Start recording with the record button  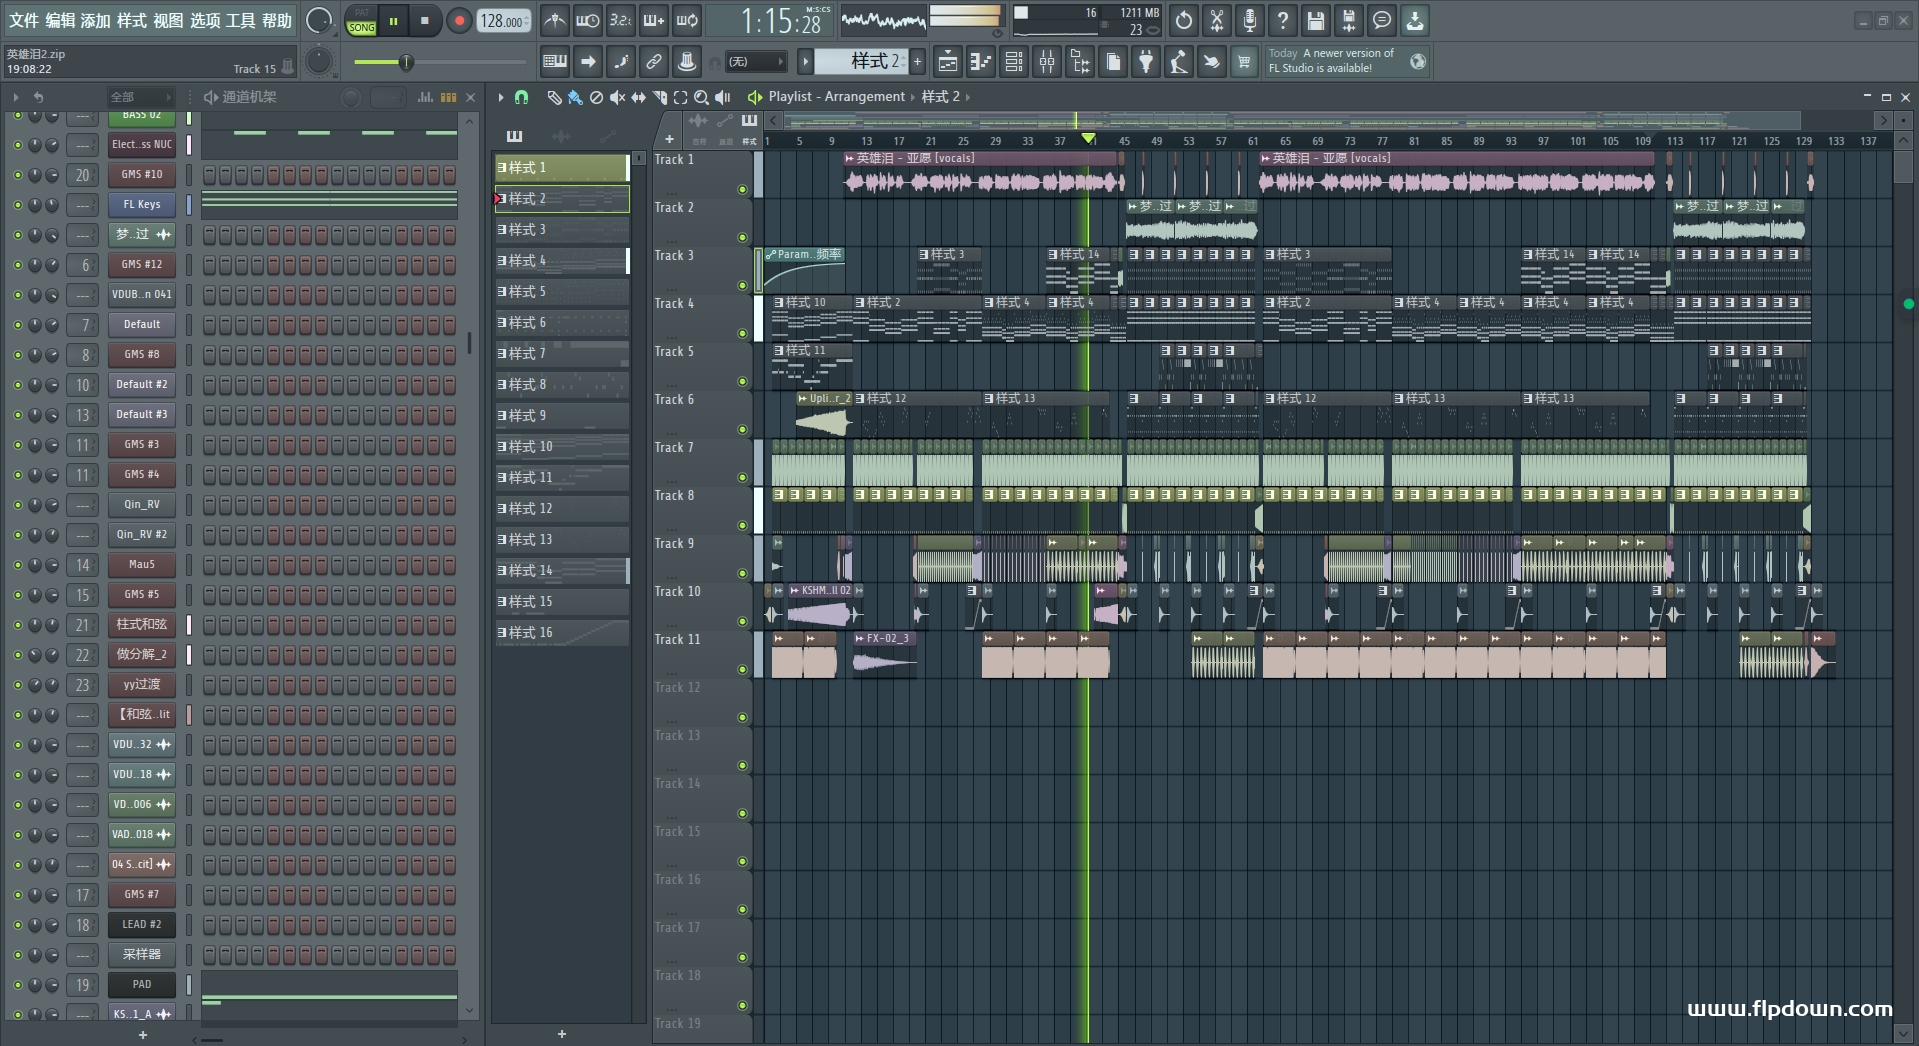pyautogui.click(x=459, y=21)
